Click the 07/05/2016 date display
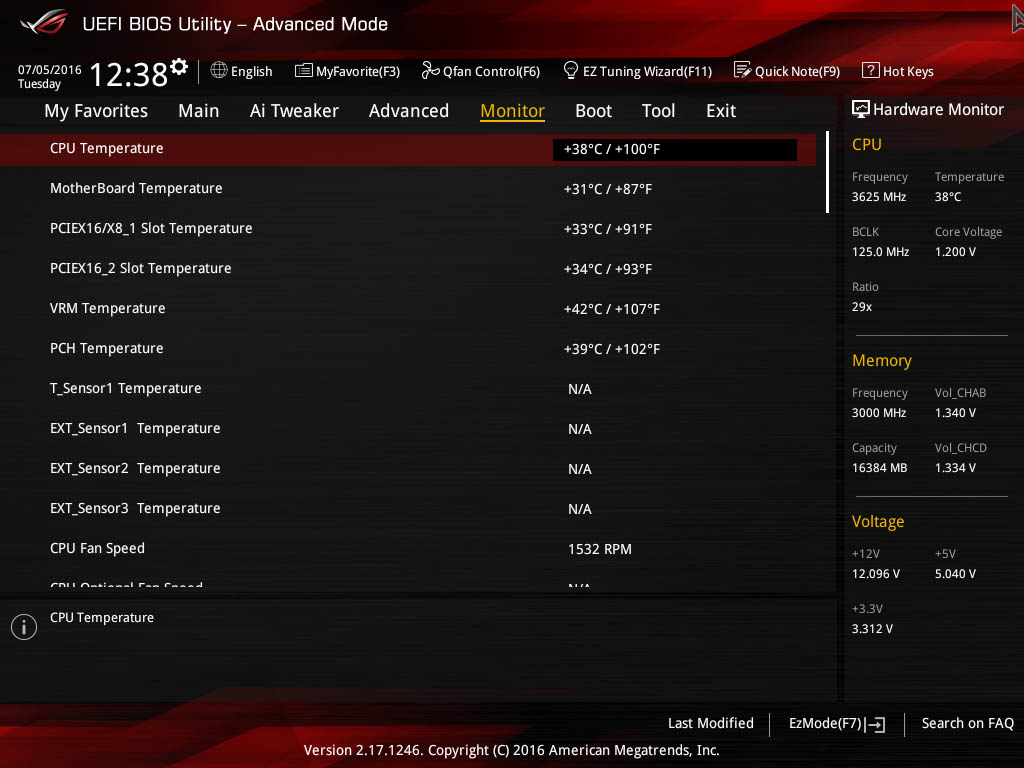The image size is (1024, 768). 50,70
